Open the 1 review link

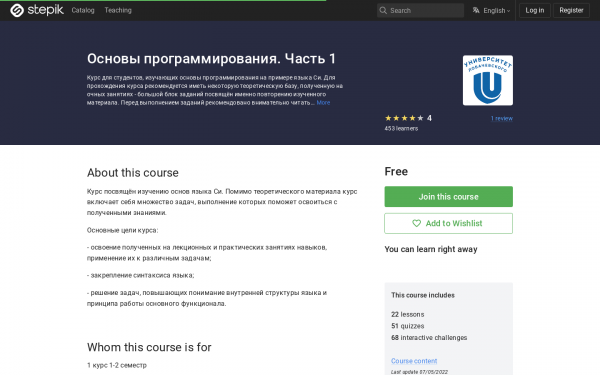point(502,119)
